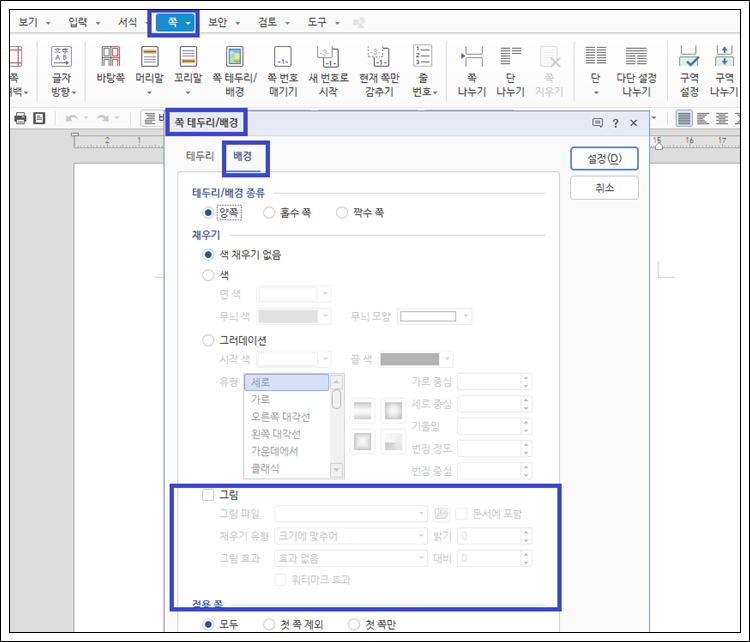Switch to the 테두리 tab
Viewport: 750px width, 642px height.
[x=200, y=156]
